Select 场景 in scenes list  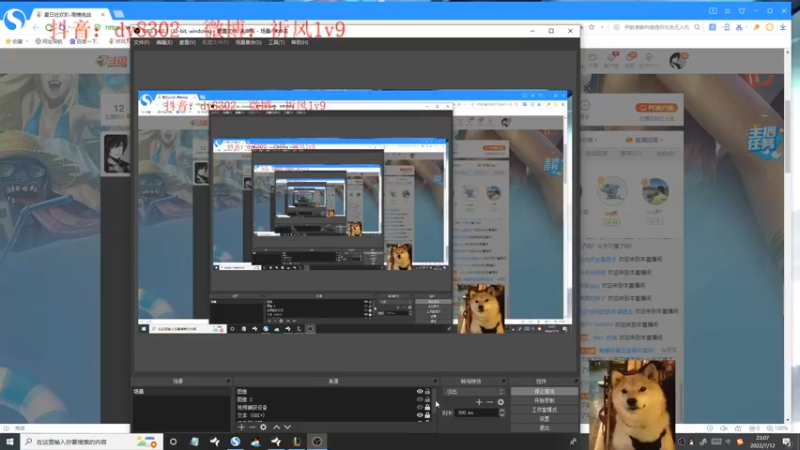[181, 392]
